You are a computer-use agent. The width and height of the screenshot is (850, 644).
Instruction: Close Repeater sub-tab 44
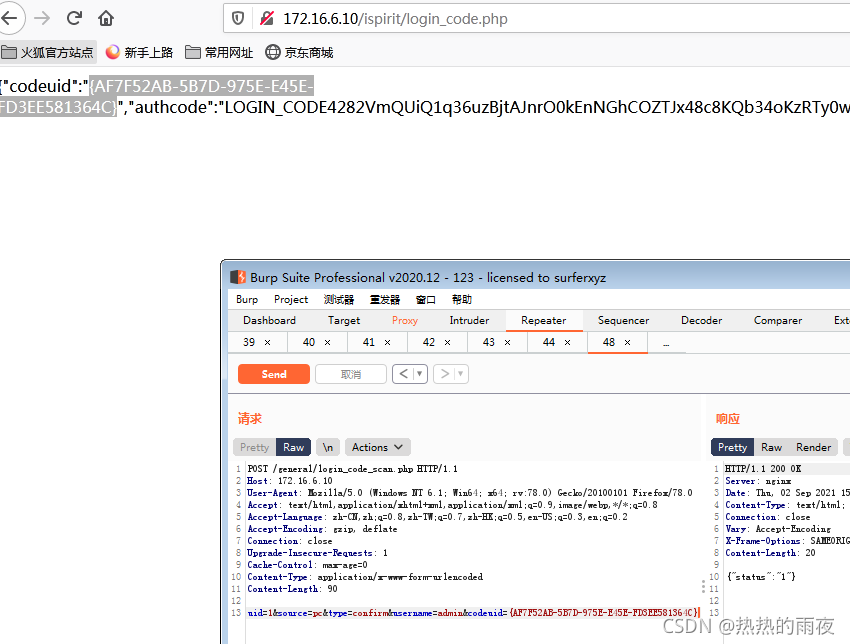pyautogui.click(x=568, y=343)
